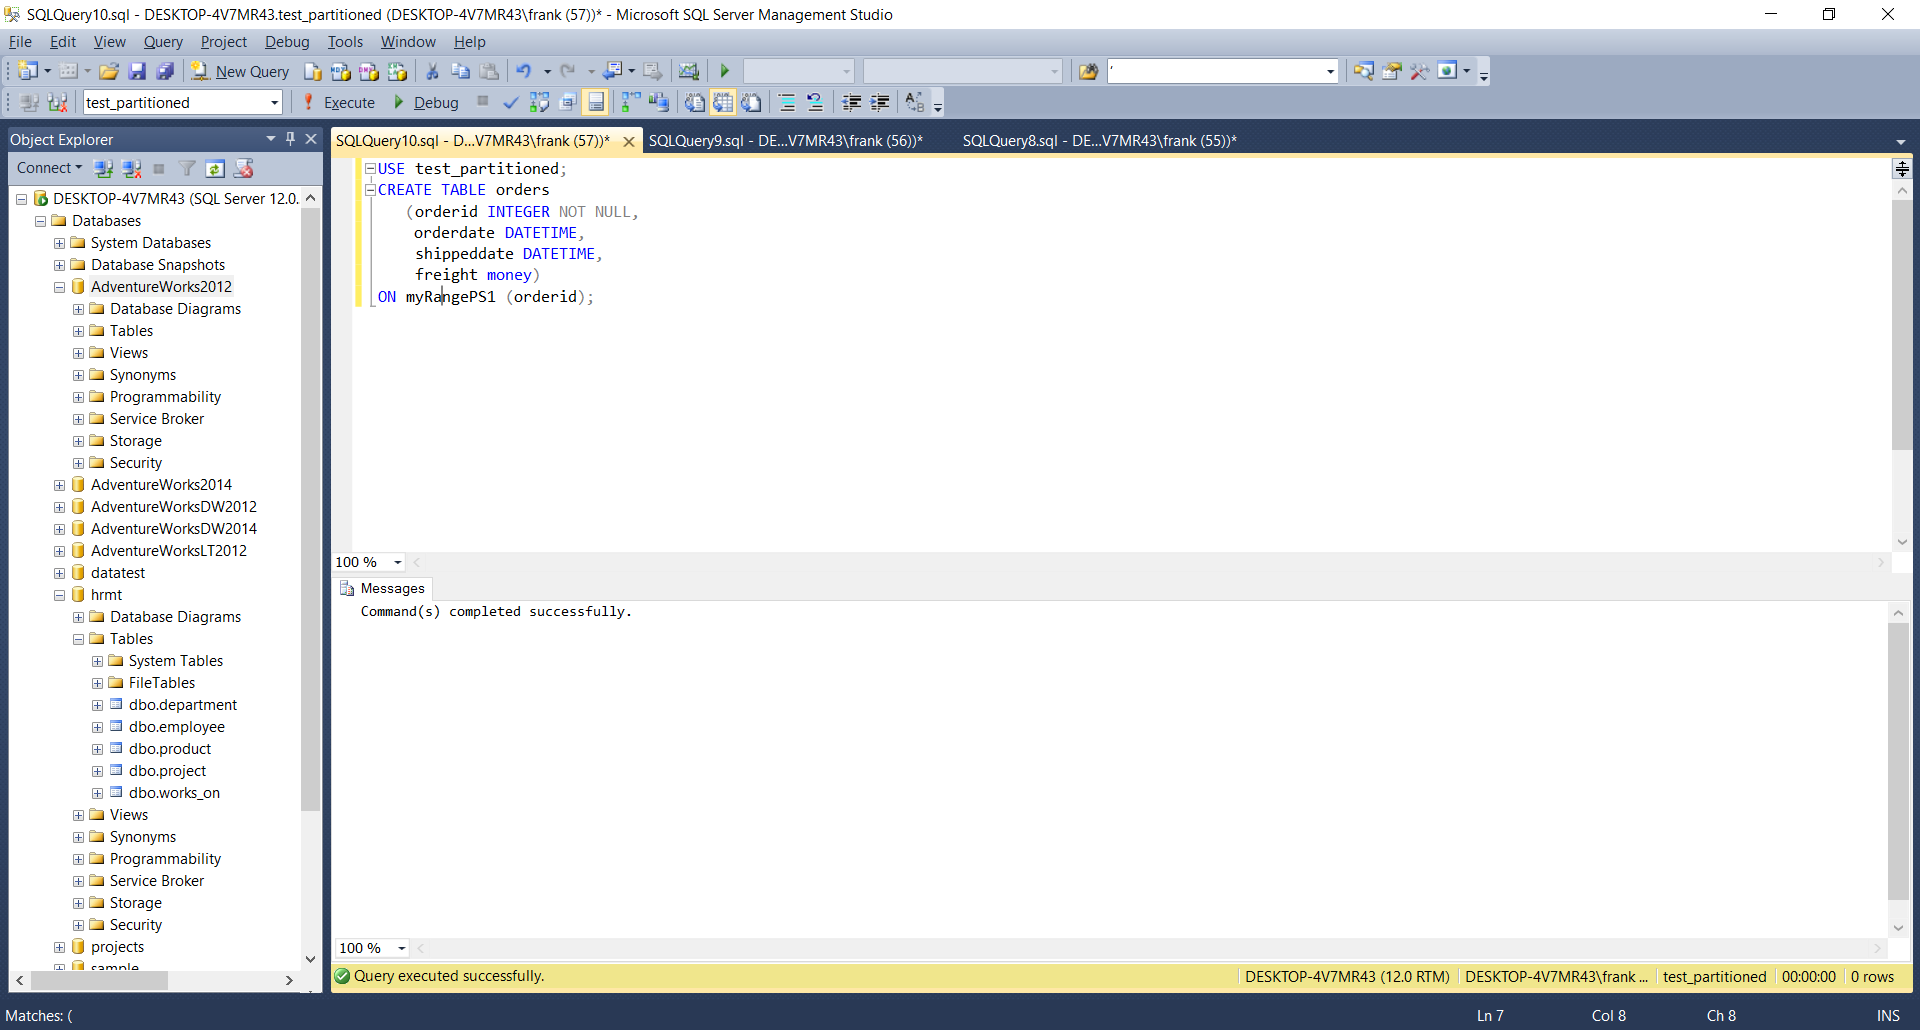Screen dimensions: 1920x1030
Task: Click the Comment out selected lines icon
Action: tap(789, 102)
